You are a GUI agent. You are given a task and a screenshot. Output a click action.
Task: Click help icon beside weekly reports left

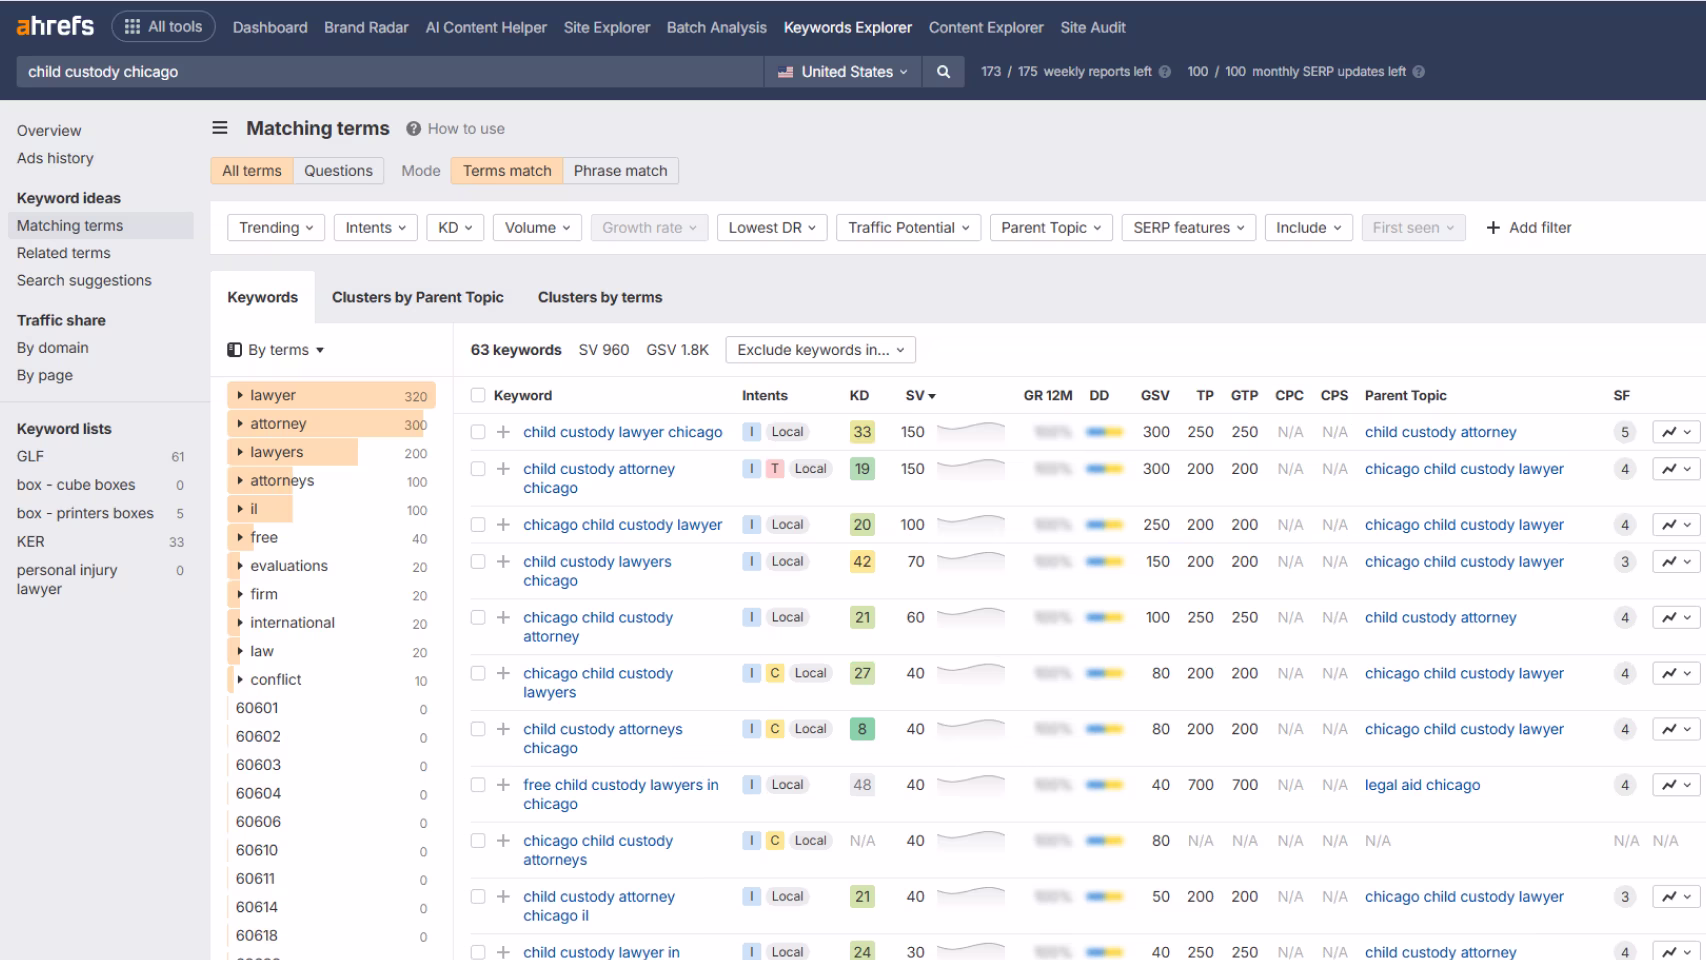pos(1164,72)
